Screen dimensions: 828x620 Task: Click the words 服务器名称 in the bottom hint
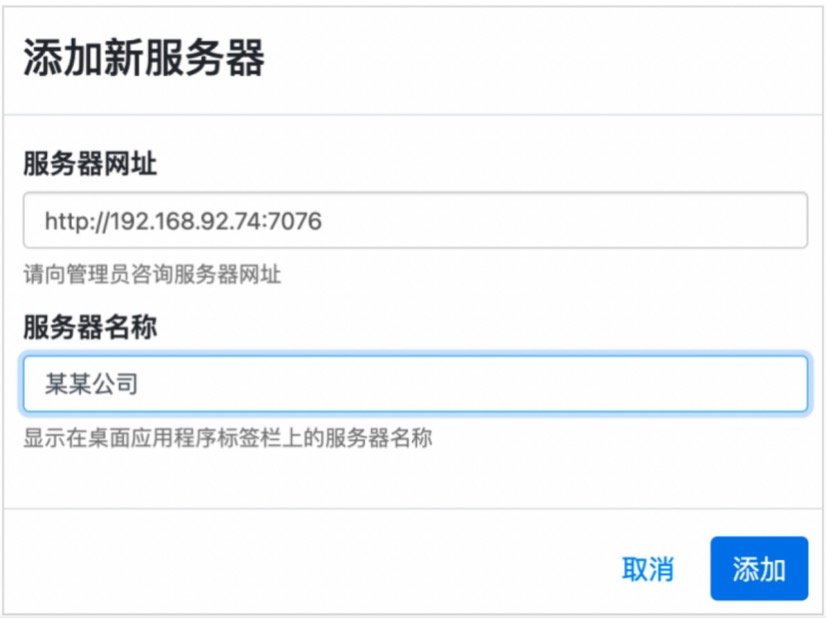tap(379, 438)
